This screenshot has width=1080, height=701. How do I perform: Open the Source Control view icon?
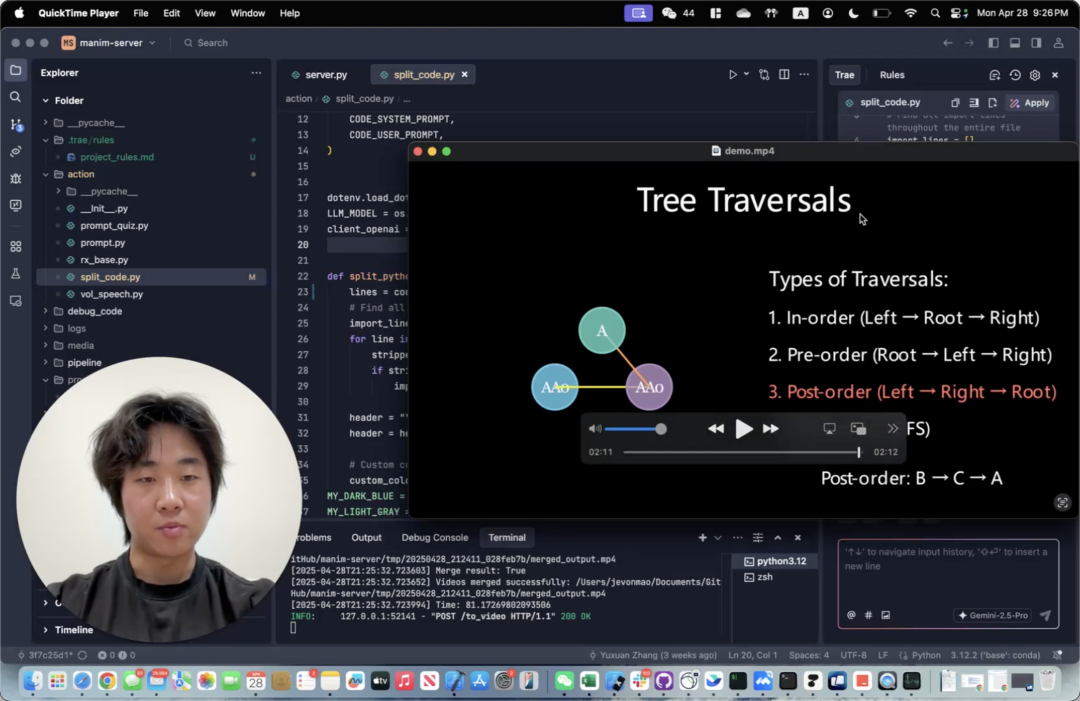(16, 125)
